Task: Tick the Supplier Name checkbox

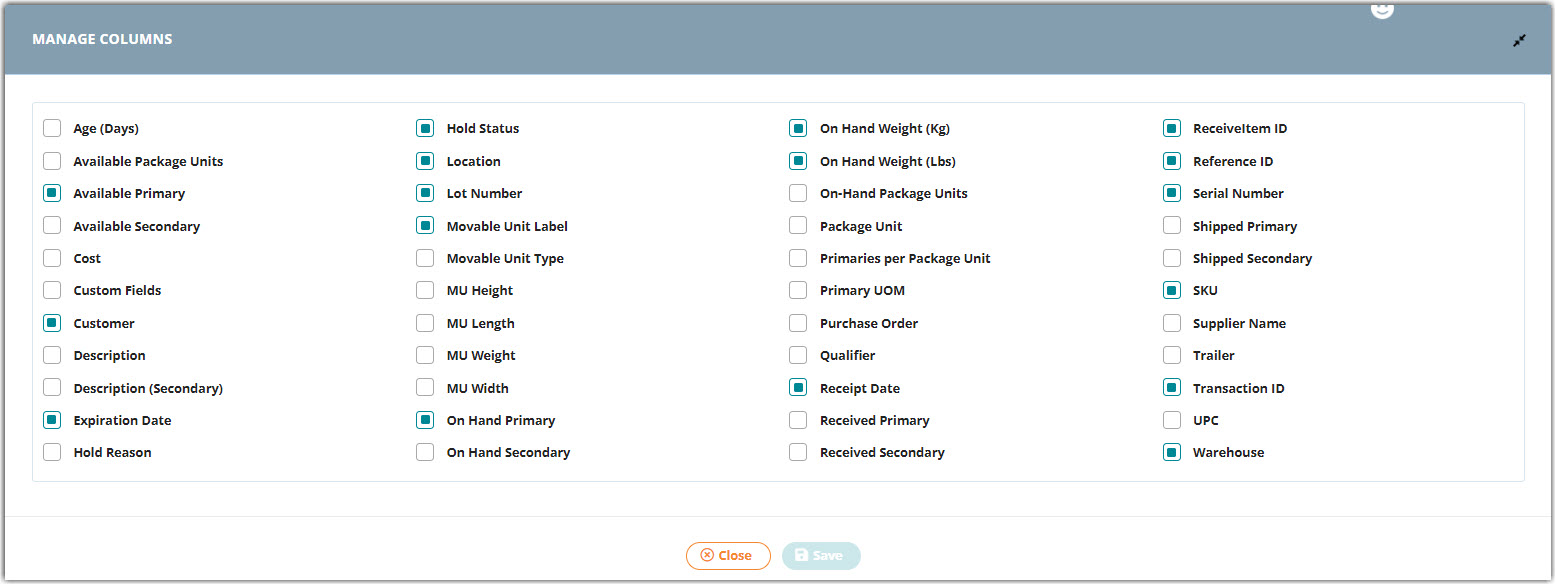Action: tap(1172, 323)
